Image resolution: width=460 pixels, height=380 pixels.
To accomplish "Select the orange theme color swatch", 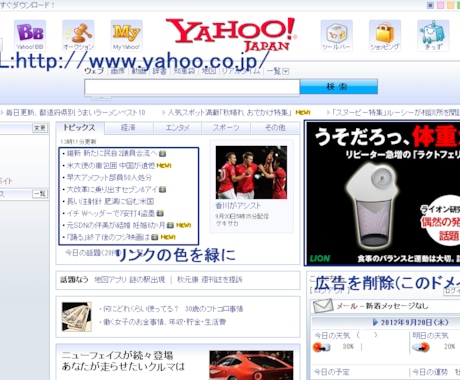I will point(450,5).
